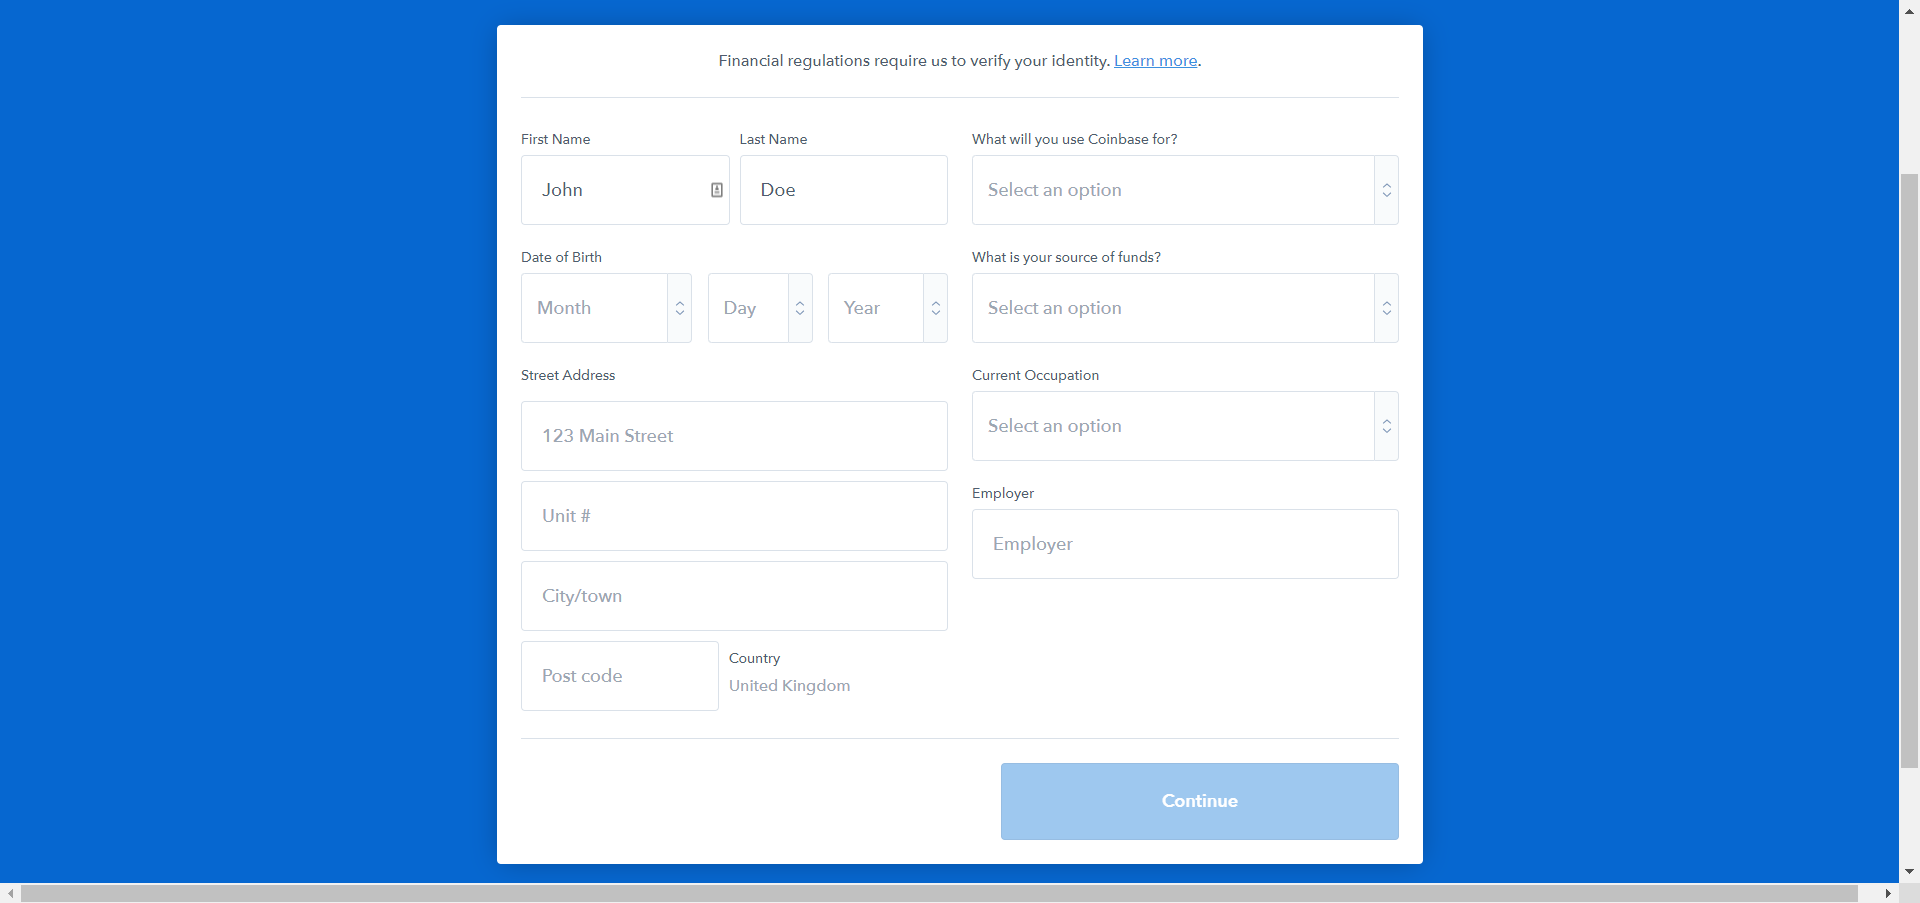Click the First Name field containing John

[625, 190]
